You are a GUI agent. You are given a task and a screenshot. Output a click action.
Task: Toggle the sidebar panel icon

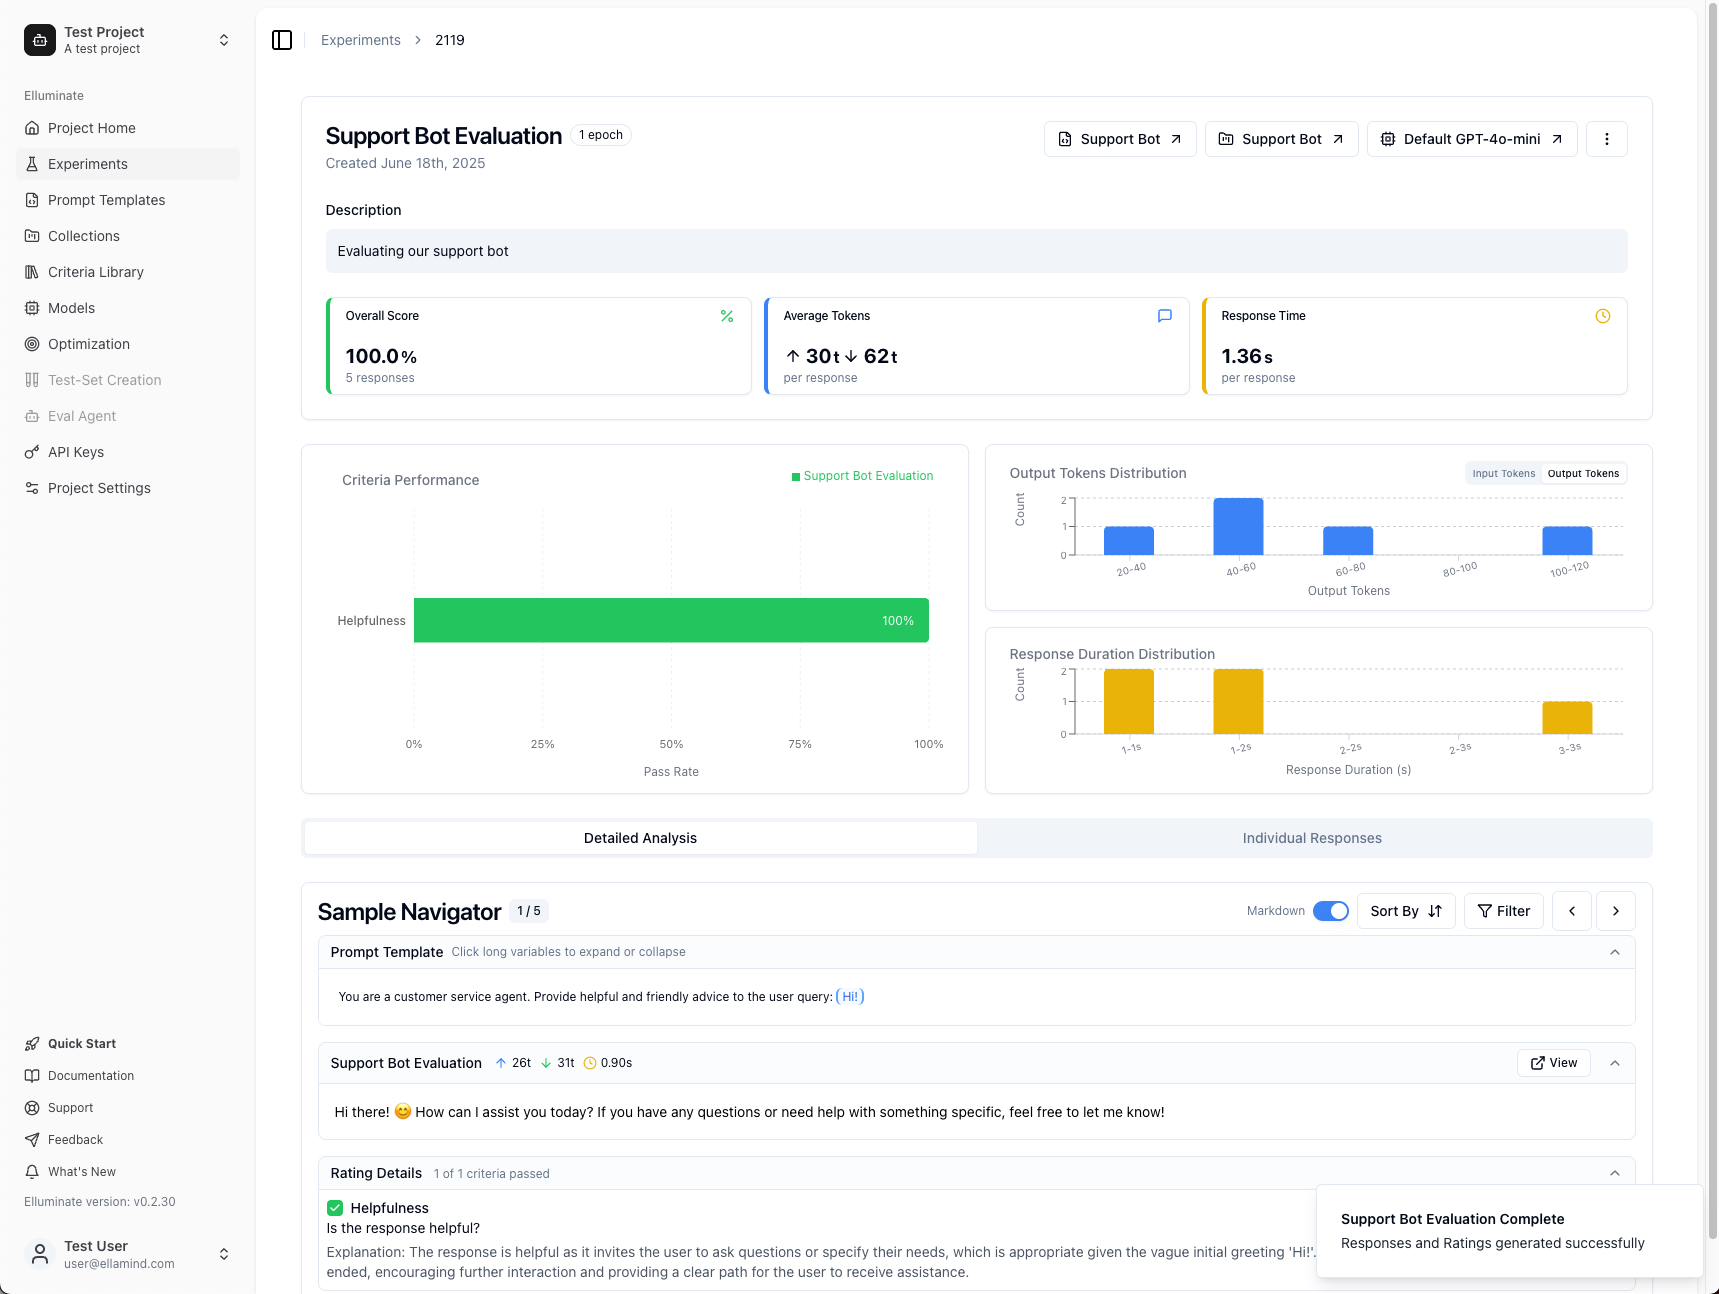282,40
